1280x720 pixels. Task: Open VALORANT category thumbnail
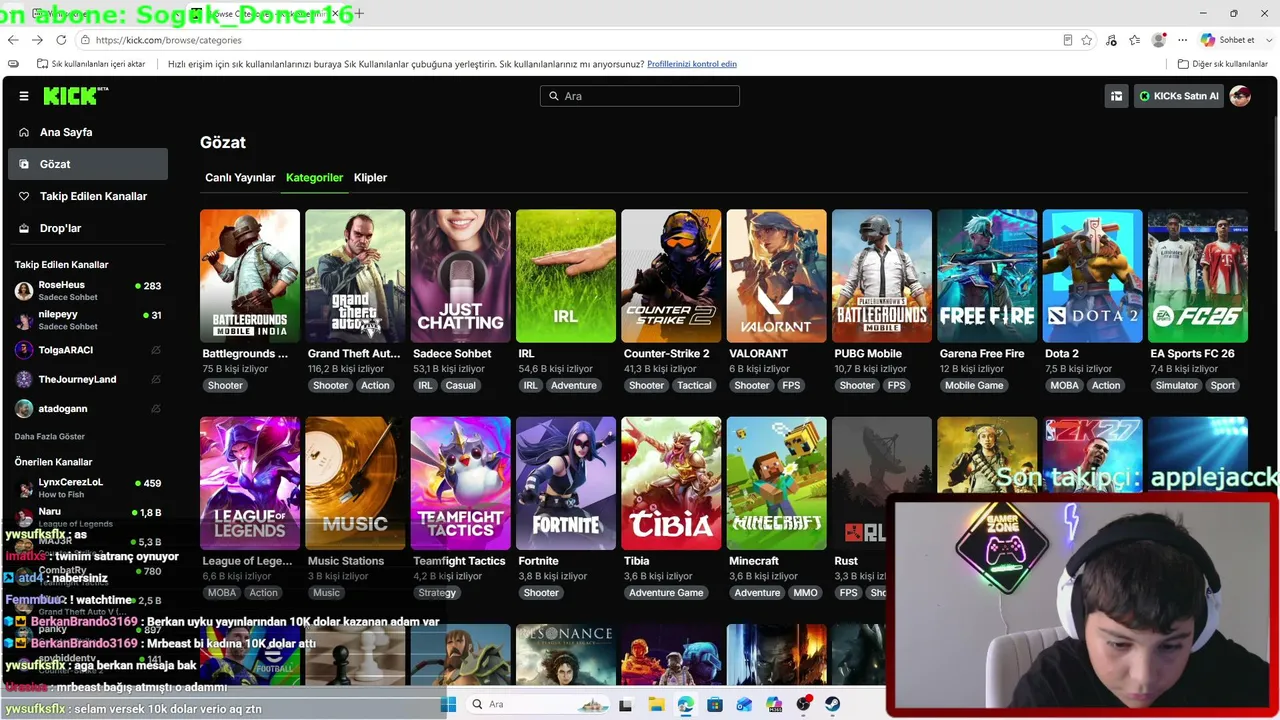[x=777, y=276]
